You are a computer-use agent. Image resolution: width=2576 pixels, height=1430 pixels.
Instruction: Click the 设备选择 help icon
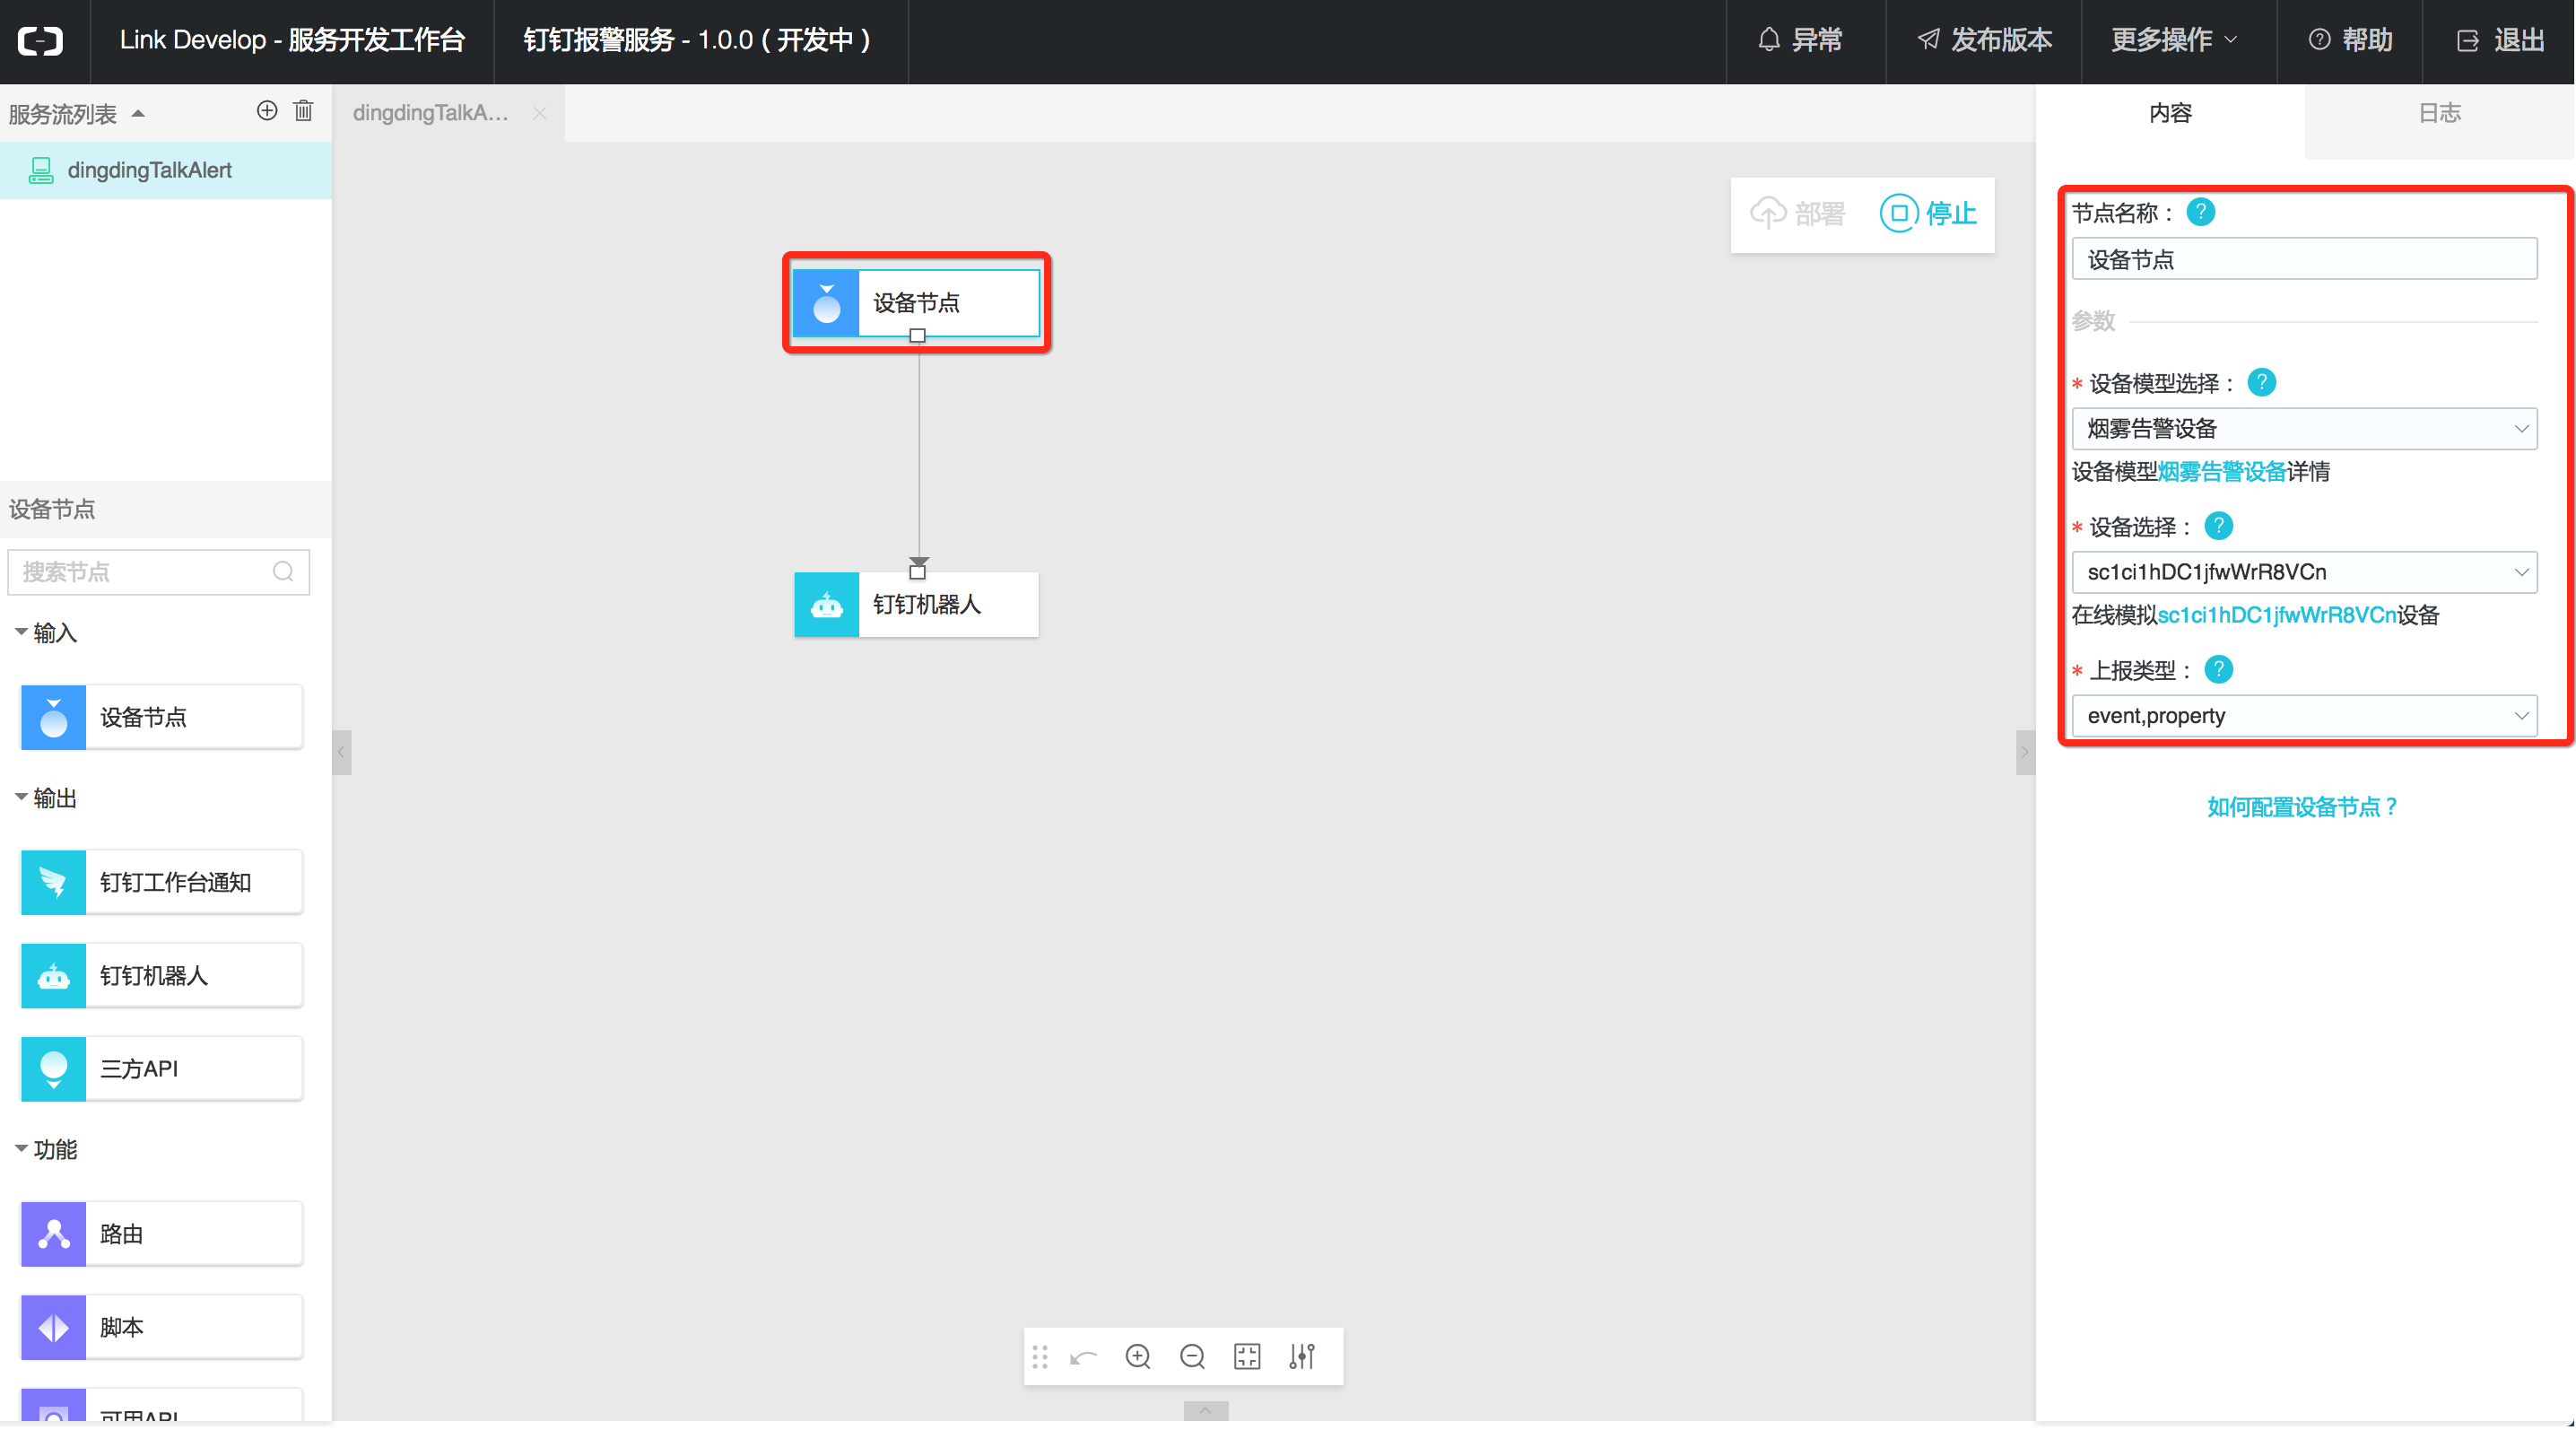[2218, 525]
